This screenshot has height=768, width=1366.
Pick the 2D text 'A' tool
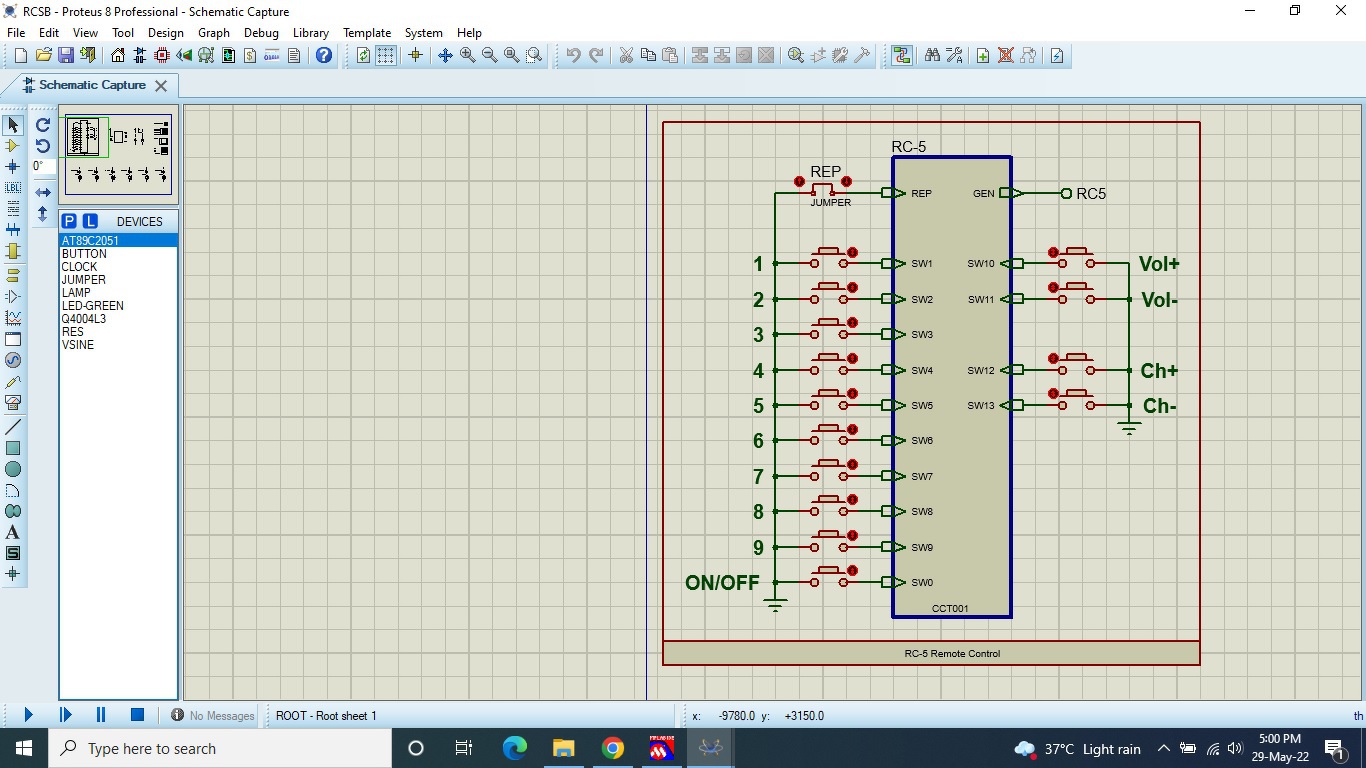click(13, 532)
